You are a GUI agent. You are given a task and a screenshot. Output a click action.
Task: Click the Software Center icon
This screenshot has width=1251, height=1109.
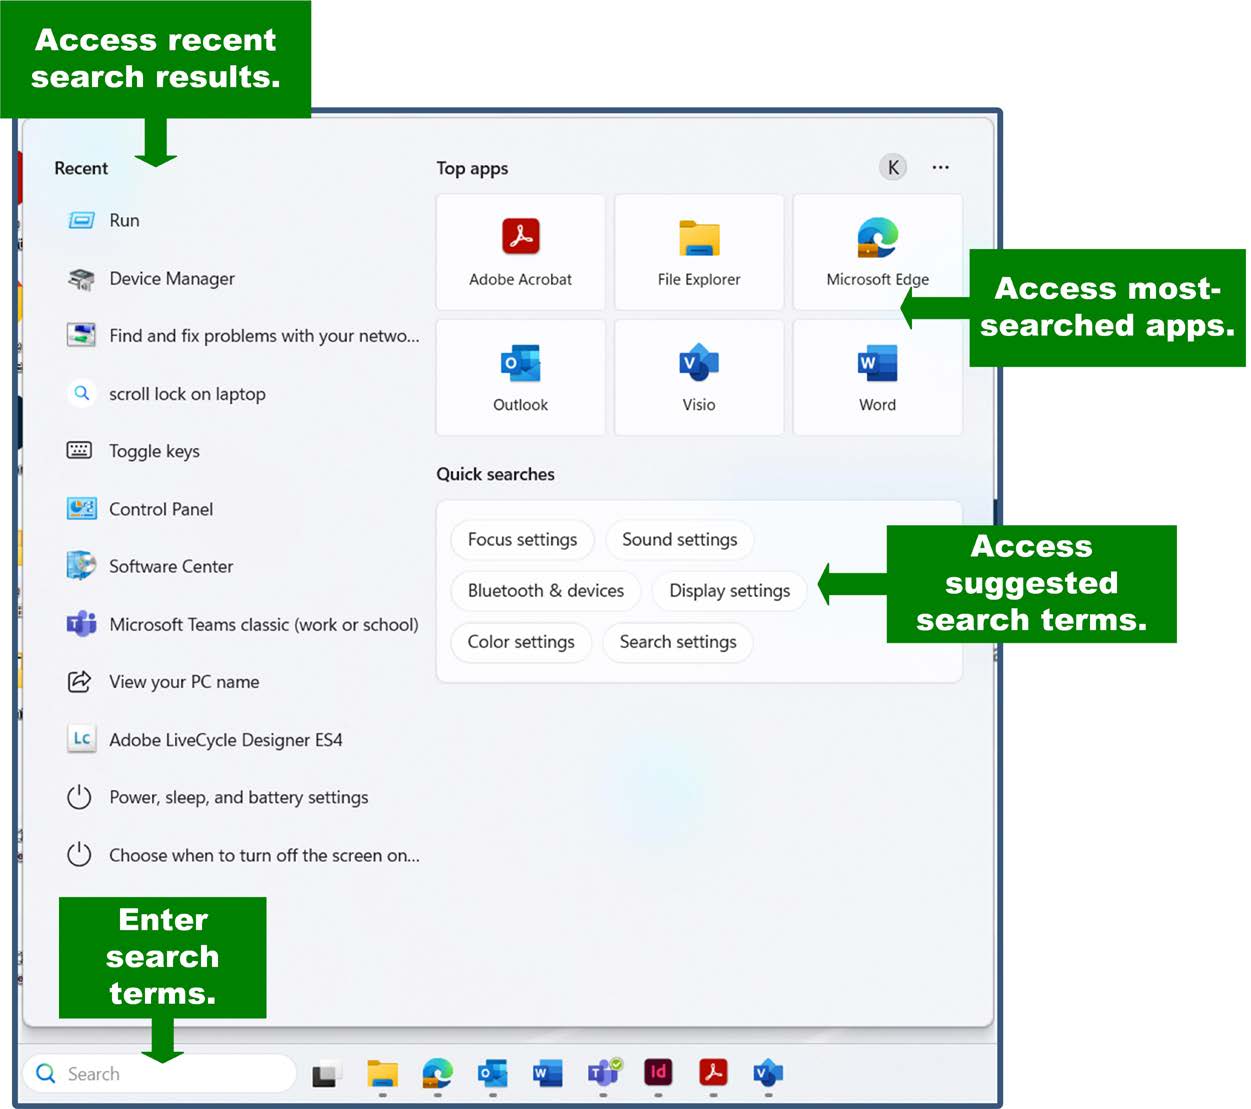[81, 565]
